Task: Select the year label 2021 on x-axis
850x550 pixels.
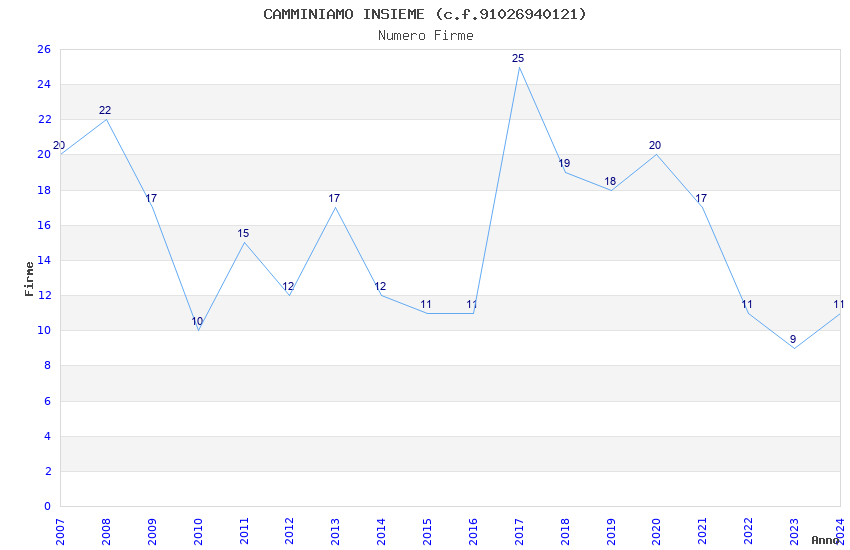Action: pos(703,532)
